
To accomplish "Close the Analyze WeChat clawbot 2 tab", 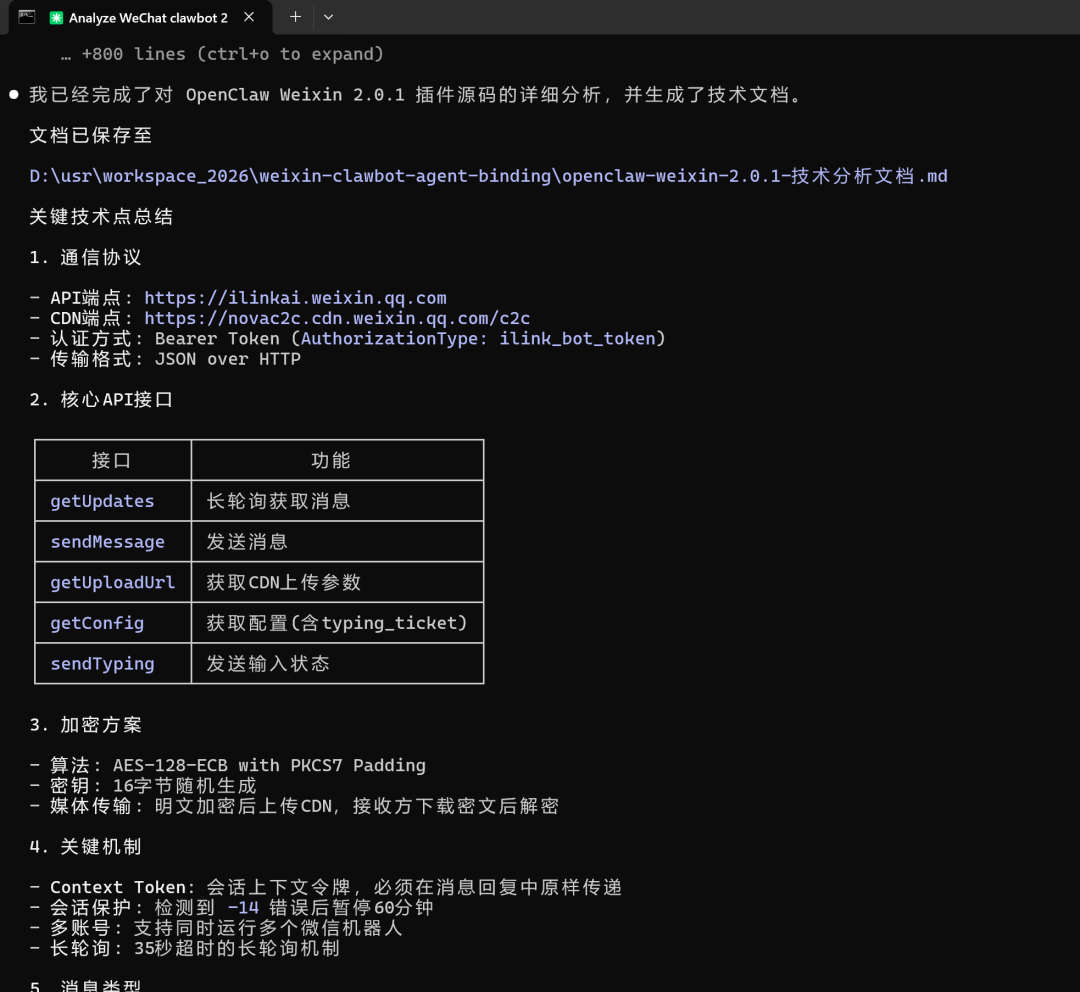I will click(x=249, y=17).
